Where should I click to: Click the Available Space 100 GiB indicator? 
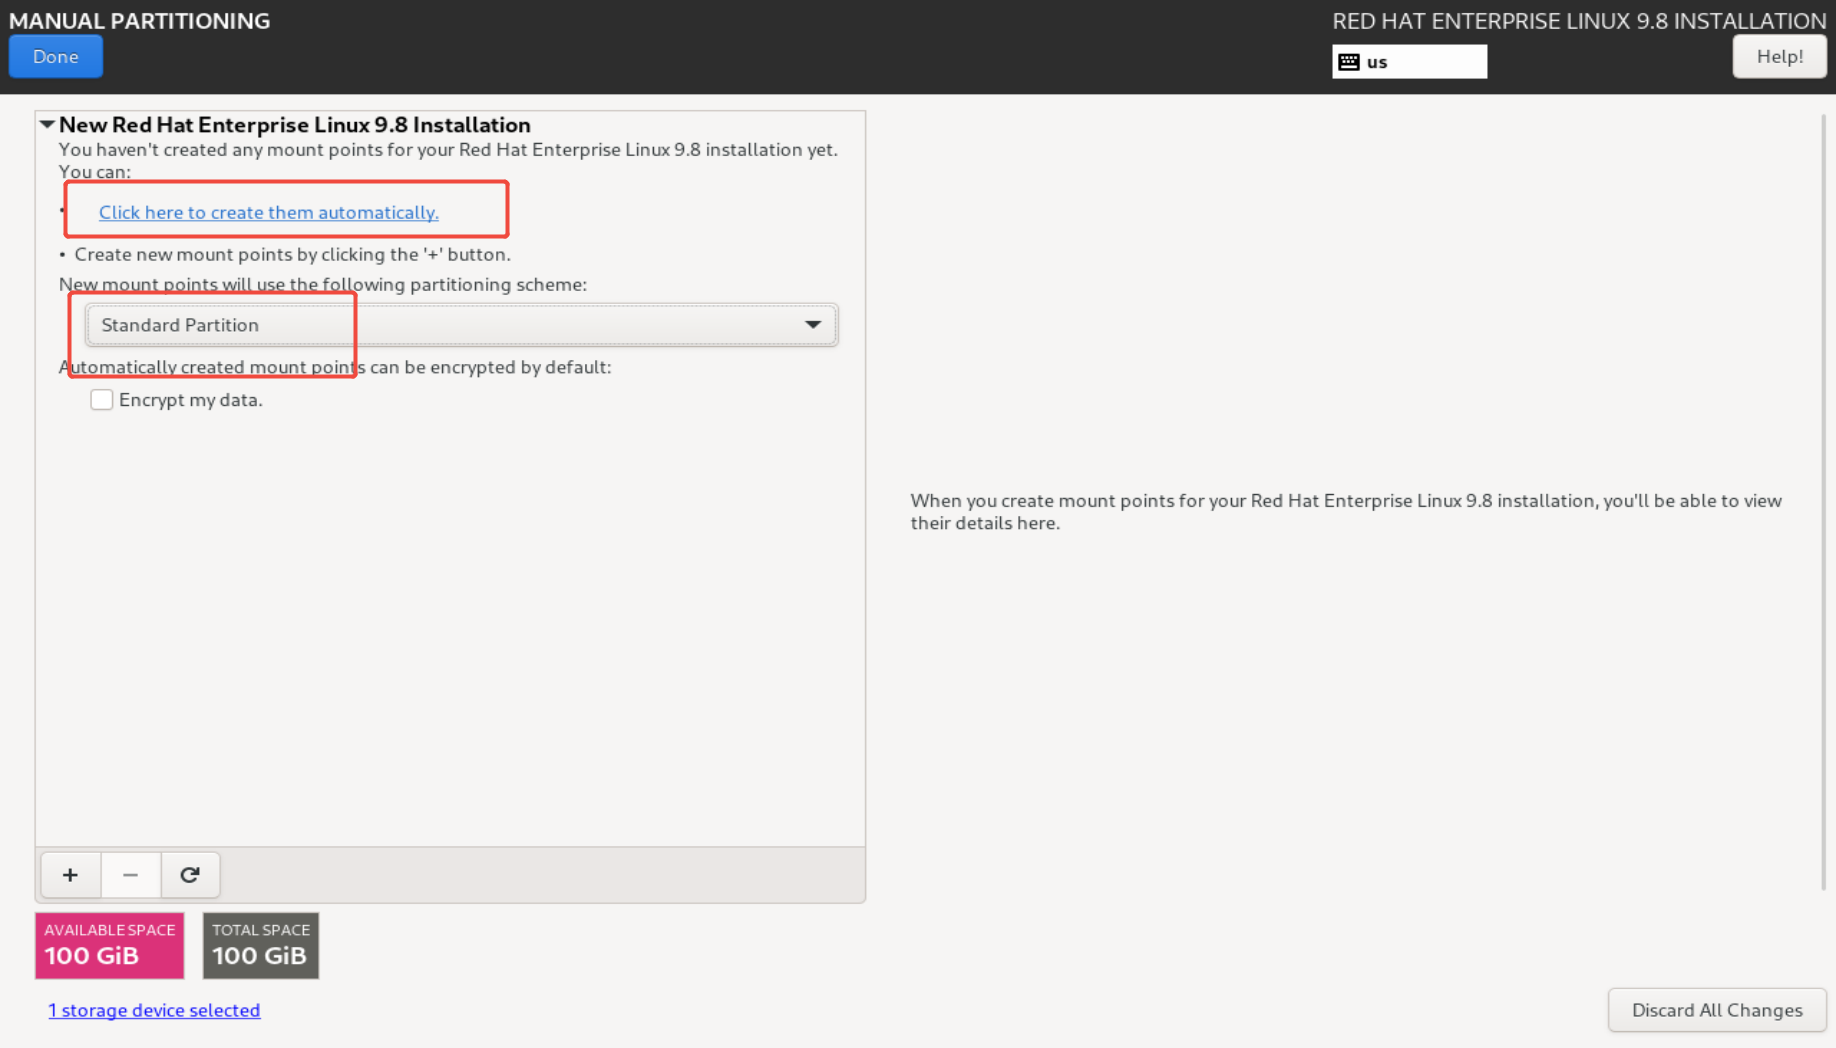pos(110,945)
